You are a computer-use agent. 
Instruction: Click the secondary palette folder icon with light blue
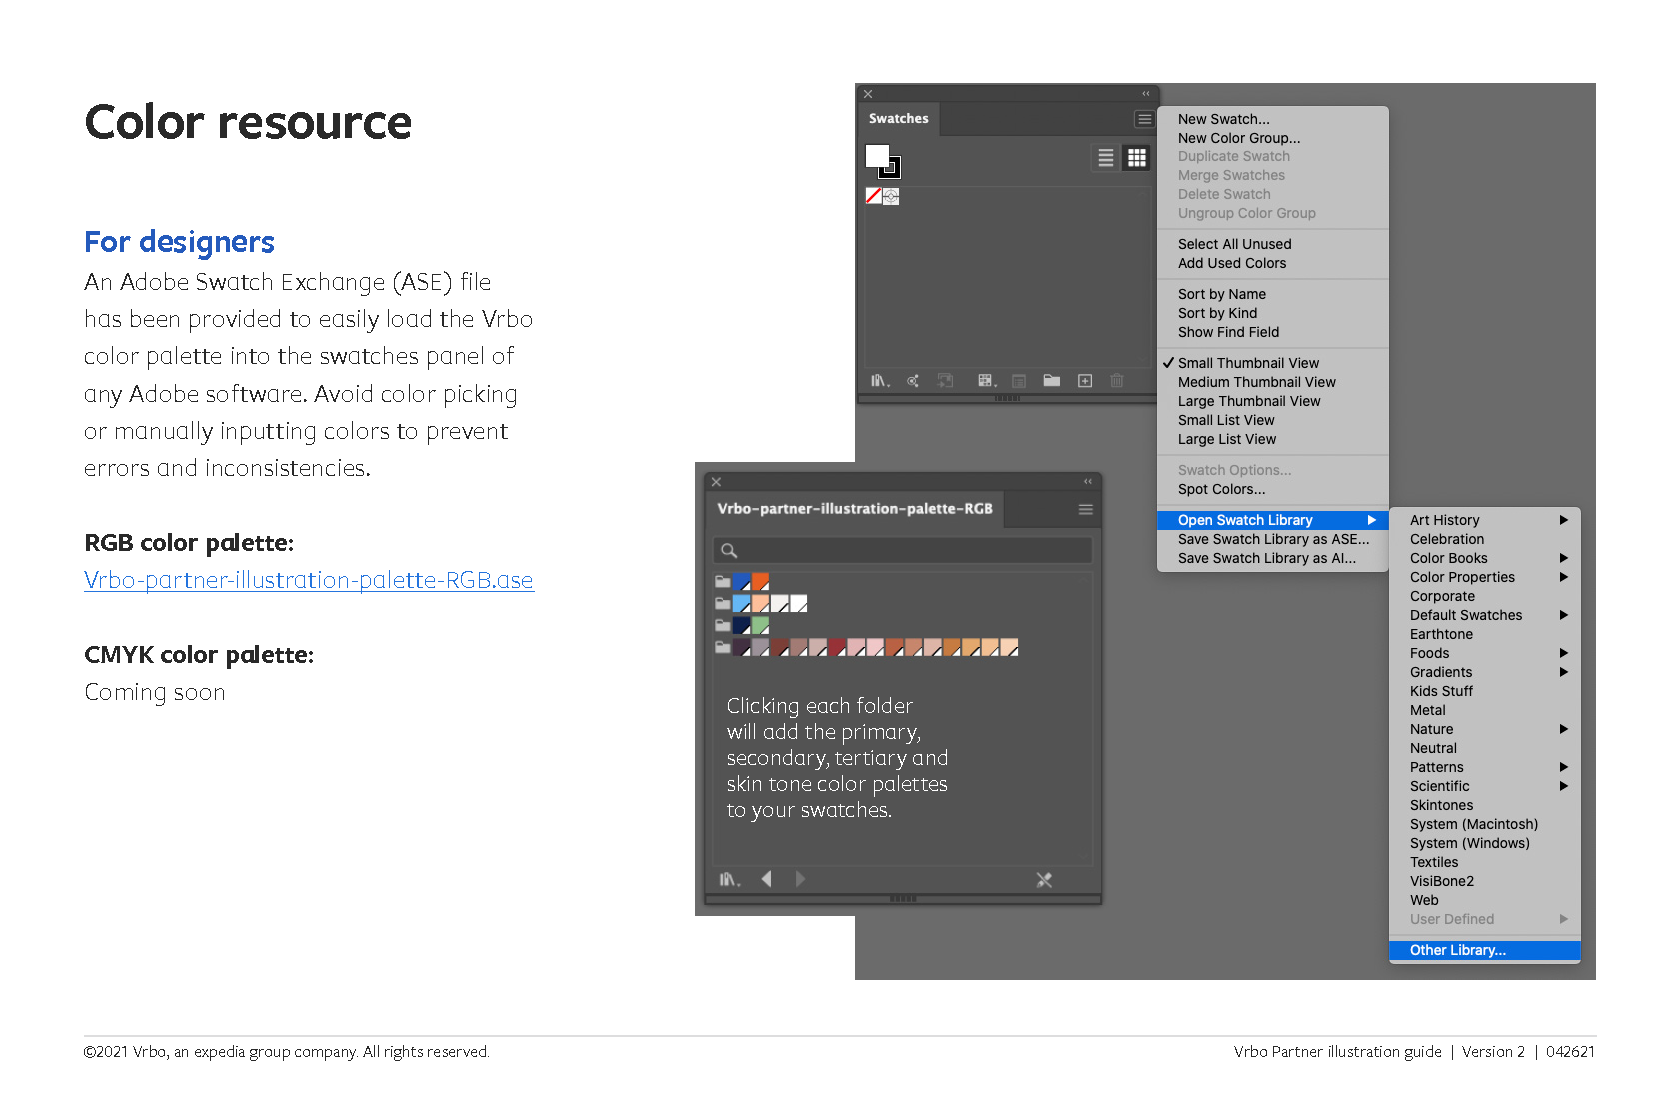click(x=722, y=604)
